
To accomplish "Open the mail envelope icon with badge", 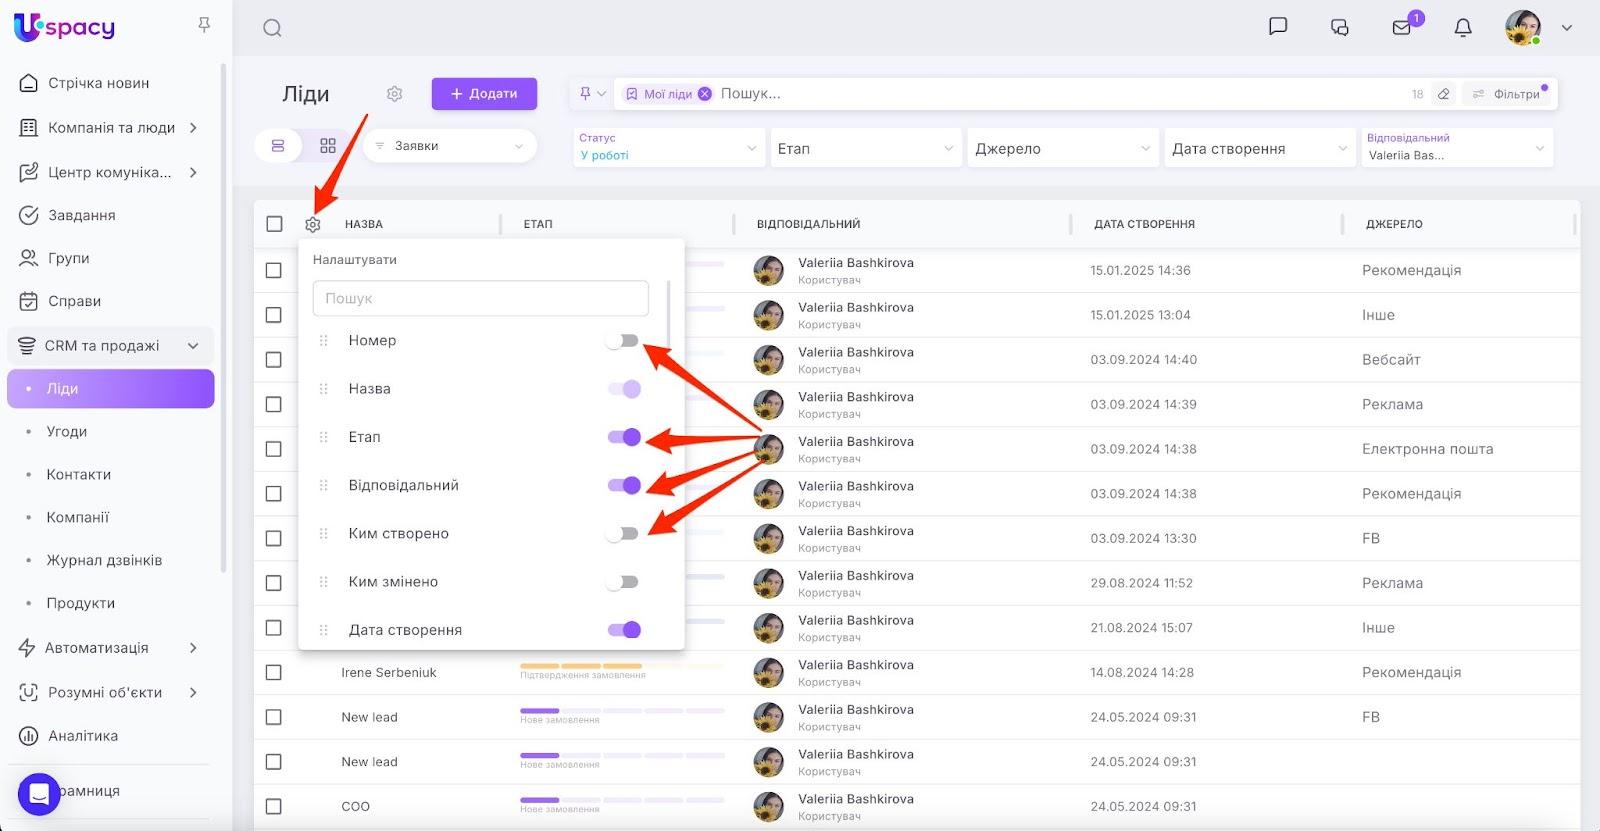I will pyautogui.click(x=1402, y=28).
